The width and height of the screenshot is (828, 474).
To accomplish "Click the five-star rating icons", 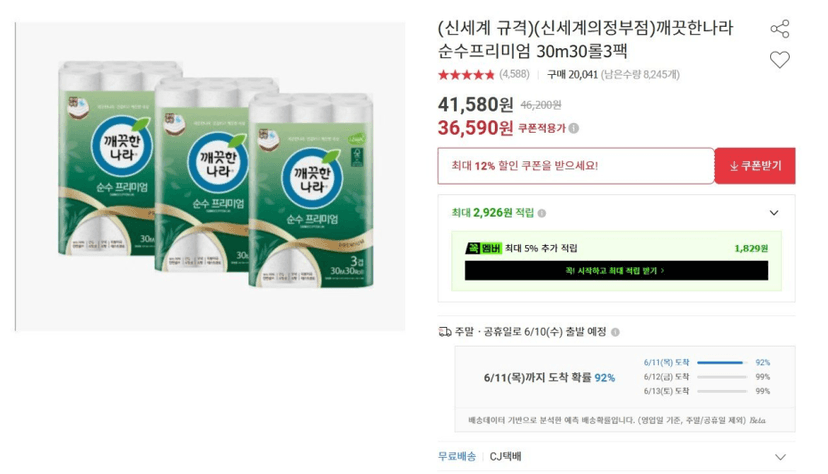I will (x=466, y=74).
